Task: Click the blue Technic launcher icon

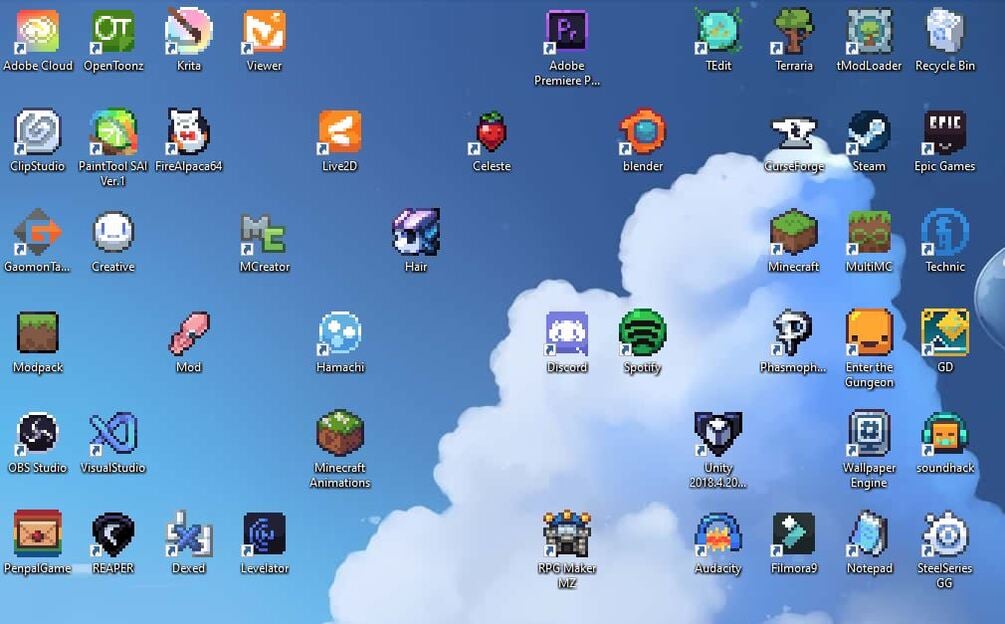Action: point(945,232)
